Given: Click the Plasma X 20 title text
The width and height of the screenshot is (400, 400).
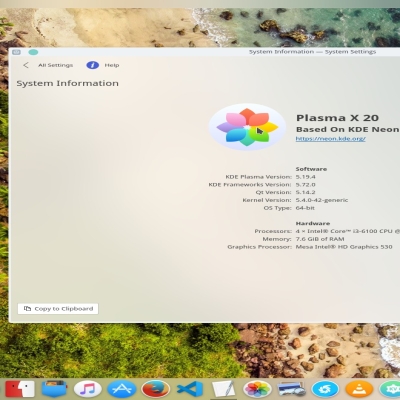Looking at the screenshot, I should 337,118.
